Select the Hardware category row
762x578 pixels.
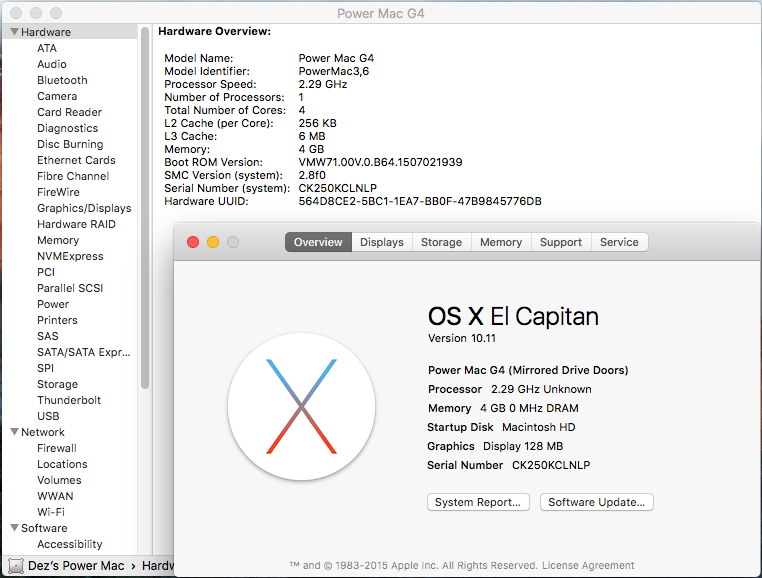(69, 32)
